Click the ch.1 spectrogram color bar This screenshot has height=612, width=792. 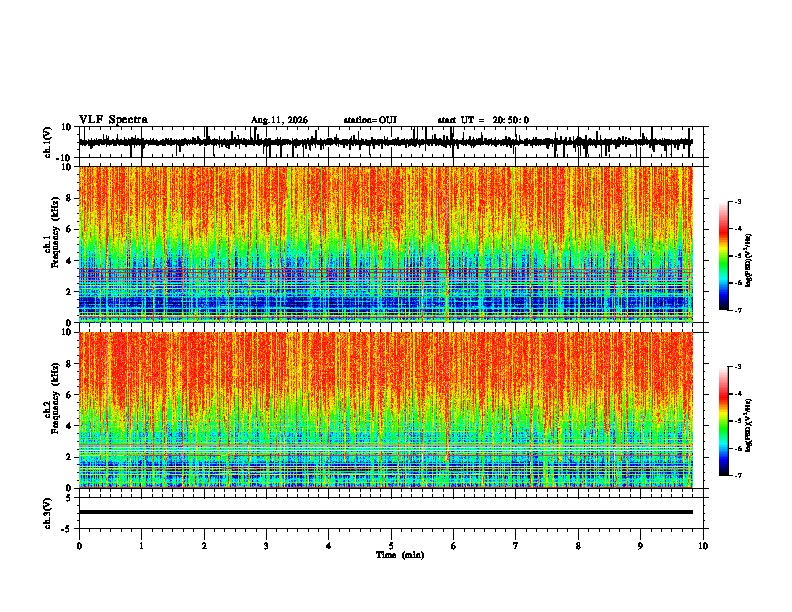[x=723, y=256]
